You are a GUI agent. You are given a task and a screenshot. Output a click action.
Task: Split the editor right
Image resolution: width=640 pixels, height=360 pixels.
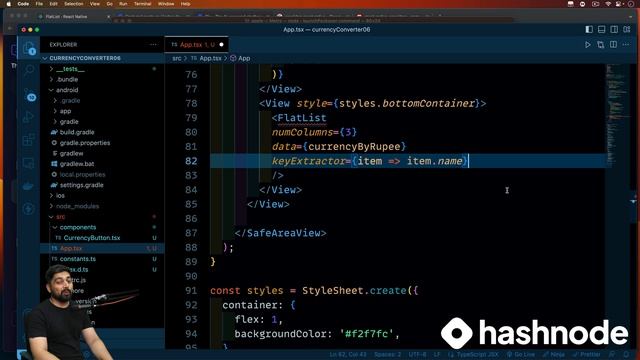(613, 44)
